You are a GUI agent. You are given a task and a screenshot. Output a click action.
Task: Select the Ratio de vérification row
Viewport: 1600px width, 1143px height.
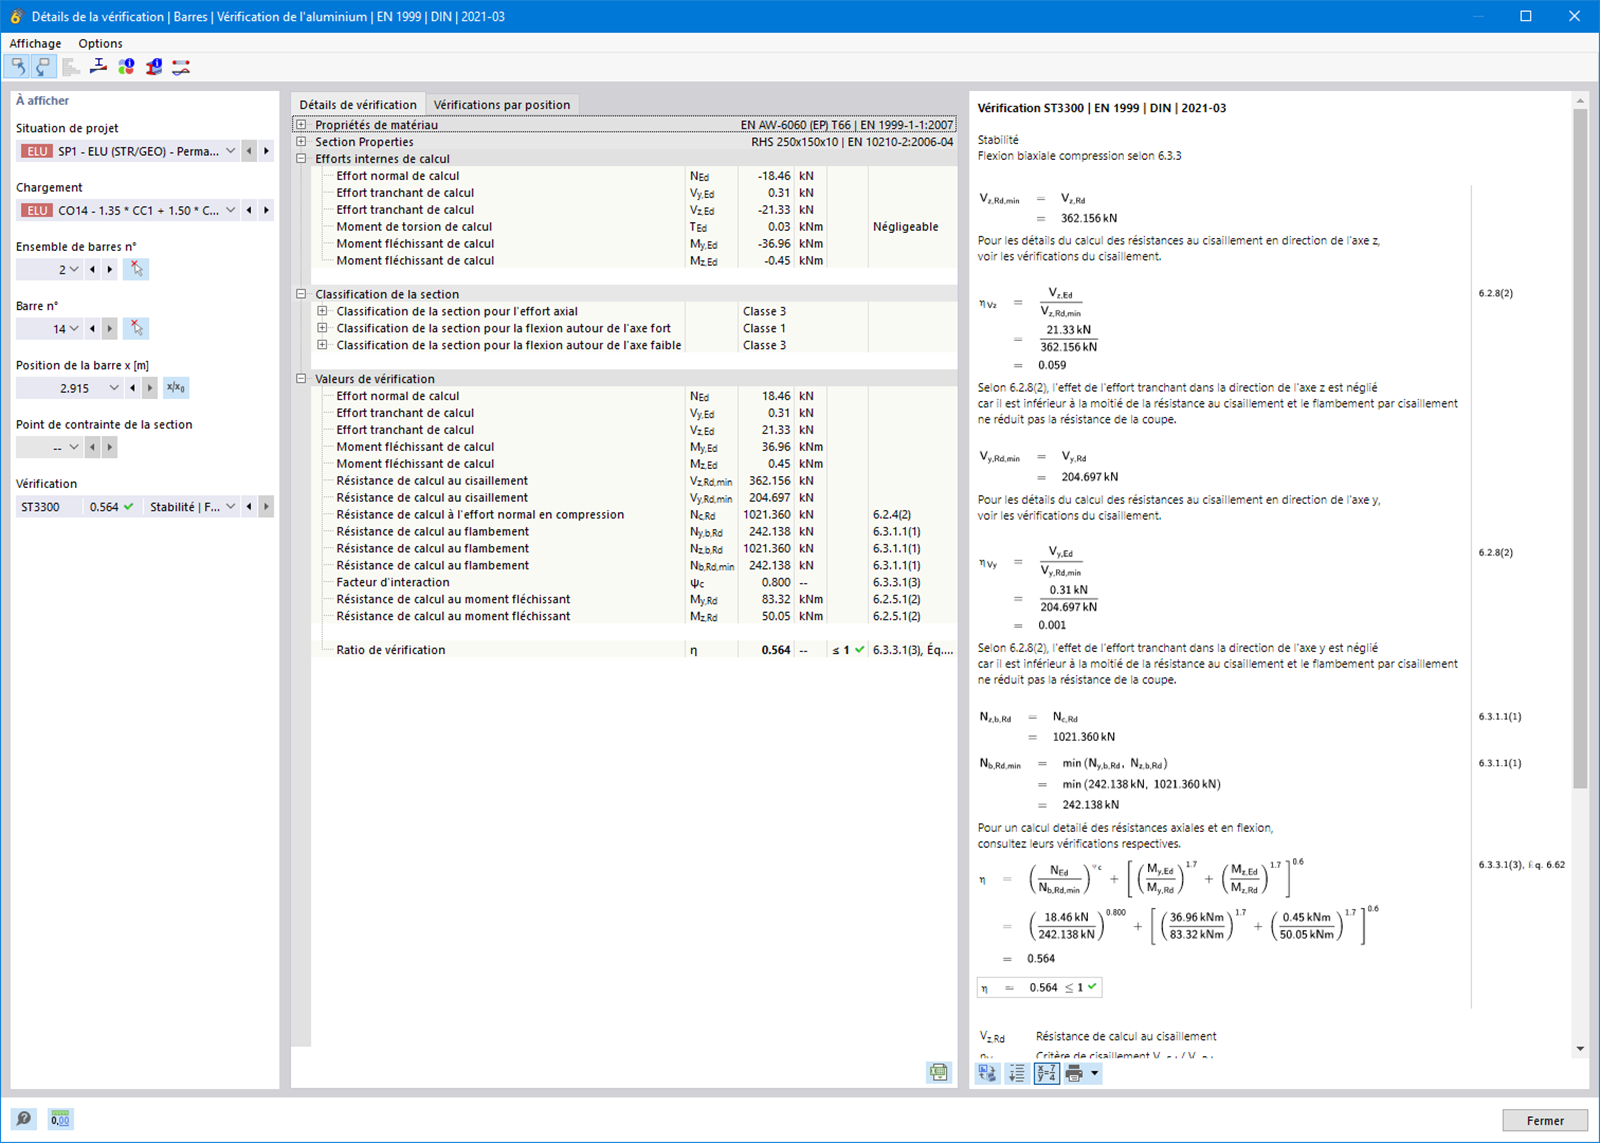(634, 650)
